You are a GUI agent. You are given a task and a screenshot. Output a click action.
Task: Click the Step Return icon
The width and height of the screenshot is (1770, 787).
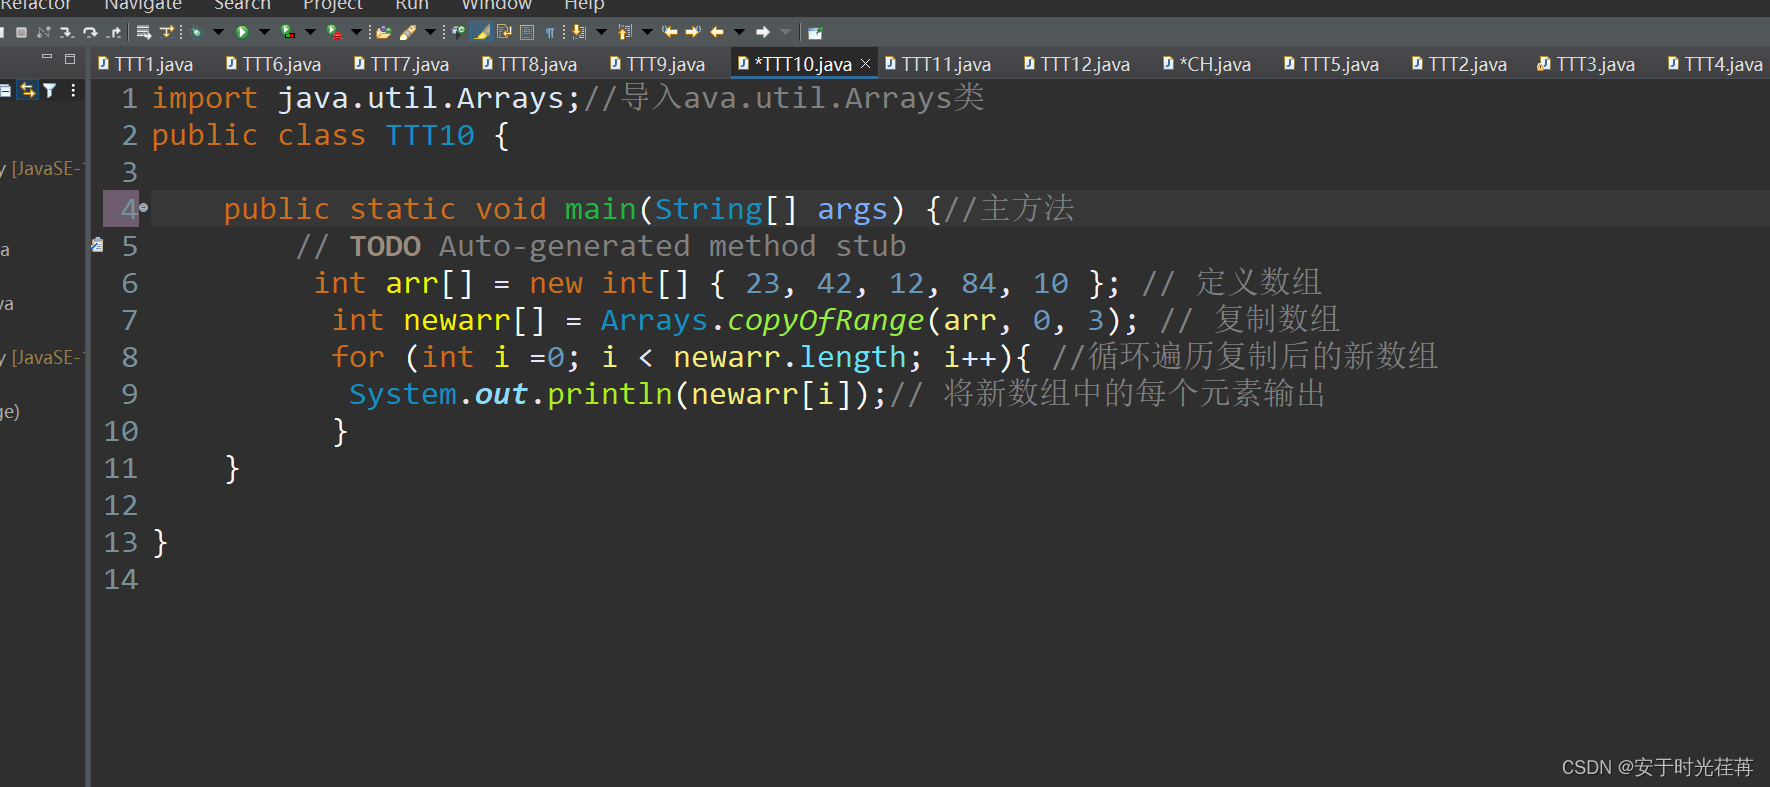pyautogui.click(x=114, y=32)
